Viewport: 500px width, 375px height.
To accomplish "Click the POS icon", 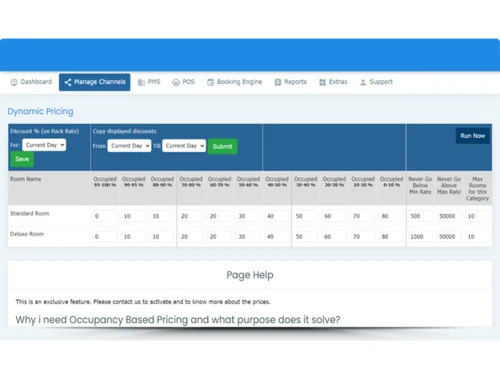I will tap(176, 82).
